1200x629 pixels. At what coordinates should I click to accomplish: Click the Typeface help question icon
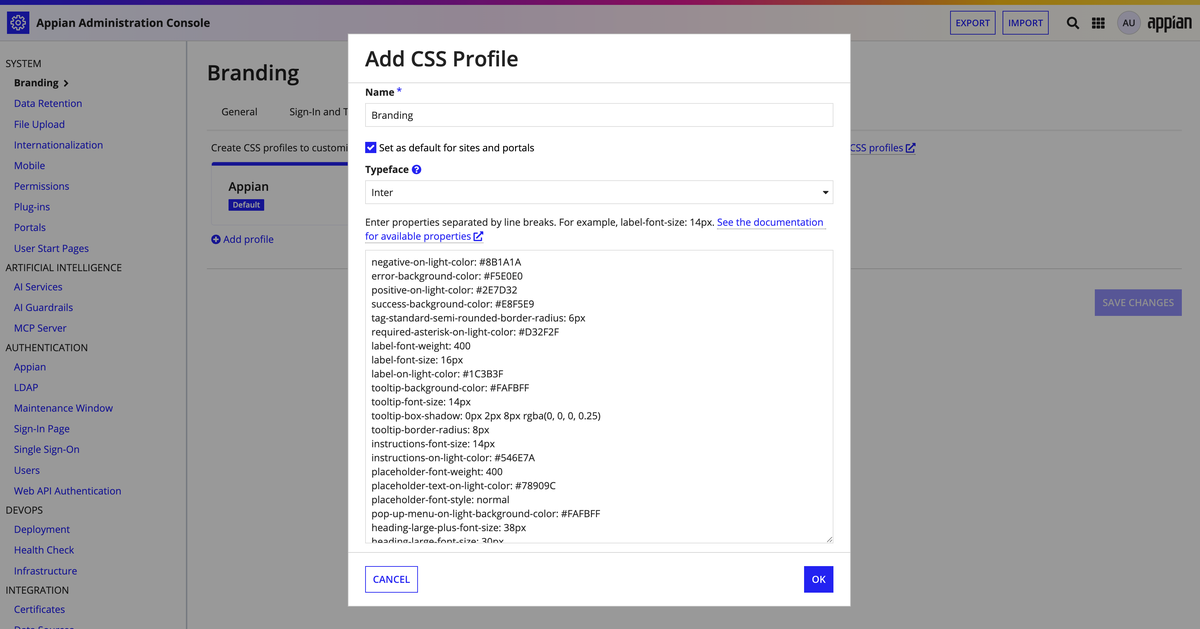click(x=417, y=170)
